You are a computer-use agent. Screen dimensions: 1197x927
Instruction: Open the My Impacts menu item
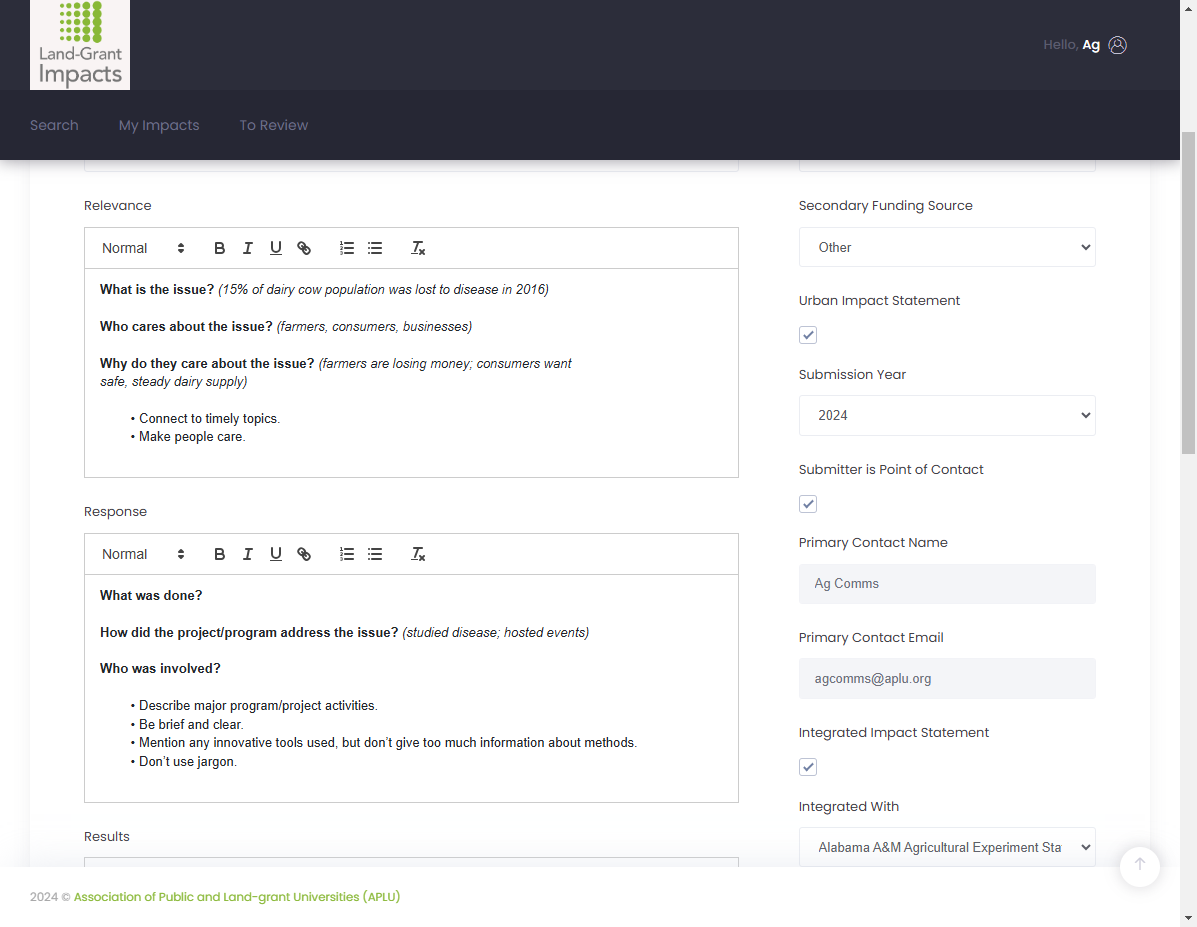pos(159,125)
